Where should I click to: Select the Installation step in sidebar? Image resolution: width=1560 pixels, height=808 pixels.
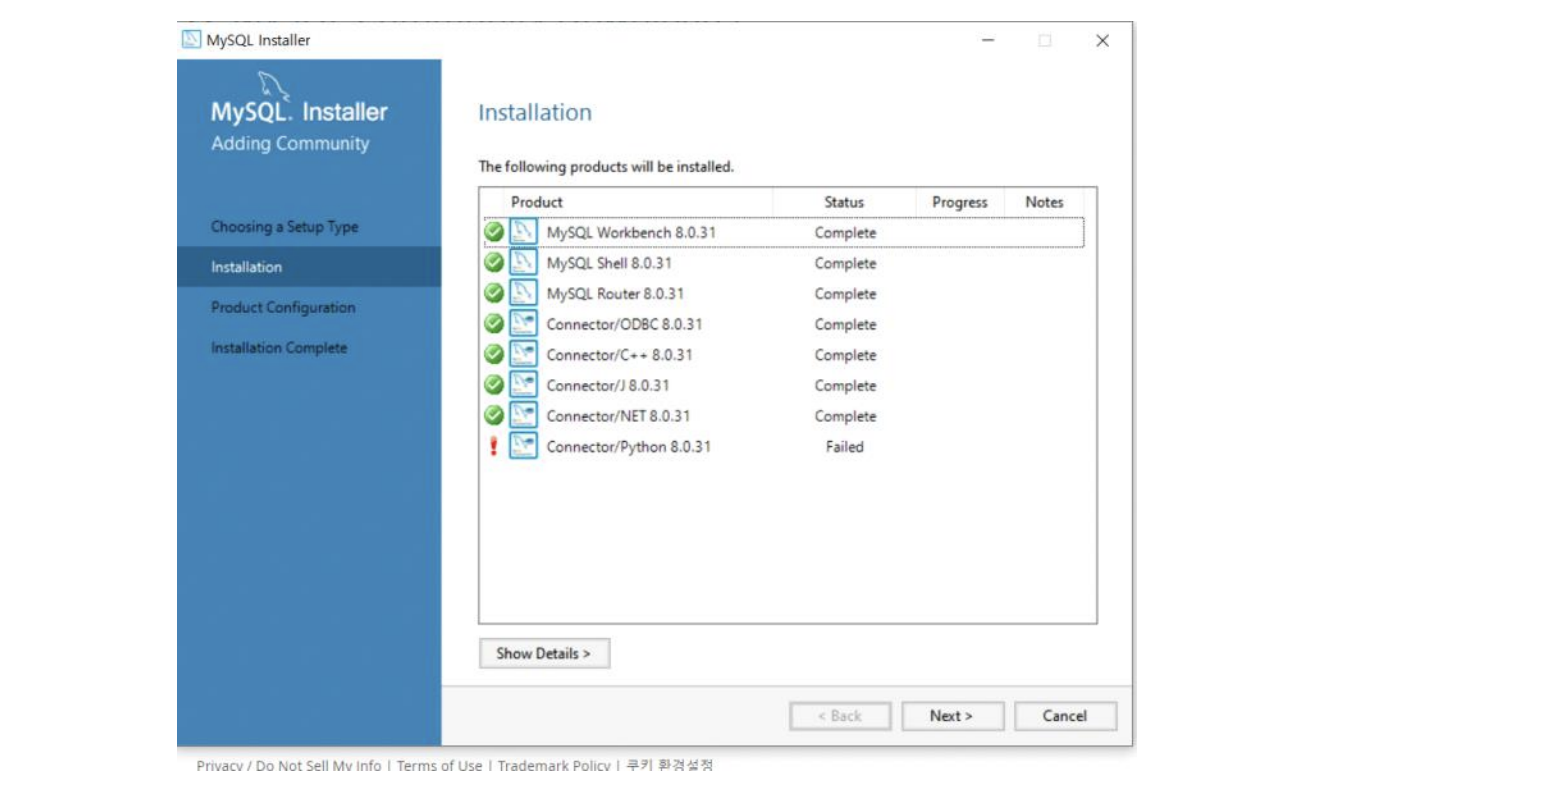pos(309,267)
